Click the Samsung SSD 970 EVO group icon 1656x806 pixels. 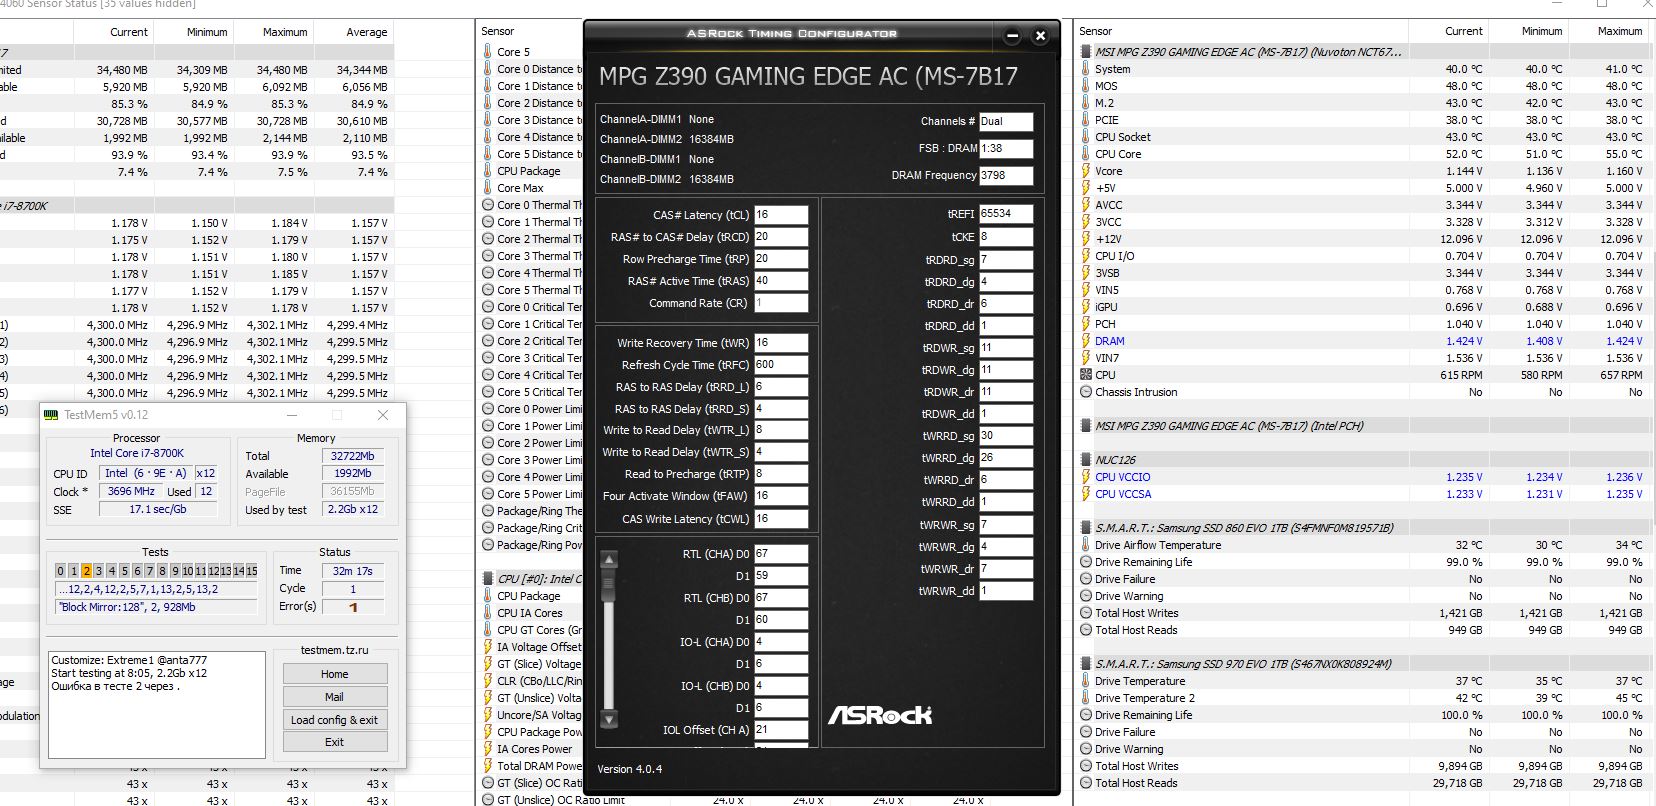(x=1086, y=663)
